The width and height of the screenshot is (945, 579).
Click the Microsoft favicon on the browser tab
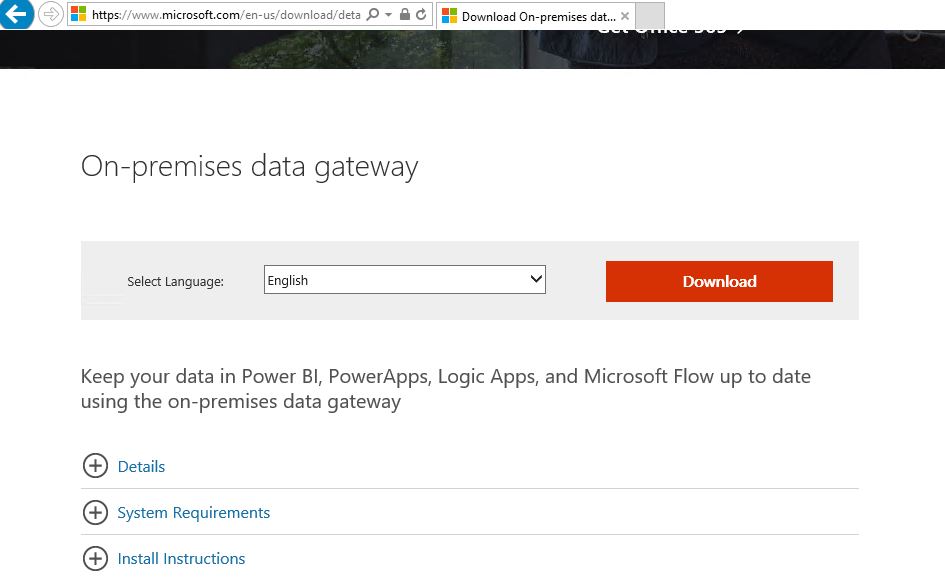(x=448, y=16)
